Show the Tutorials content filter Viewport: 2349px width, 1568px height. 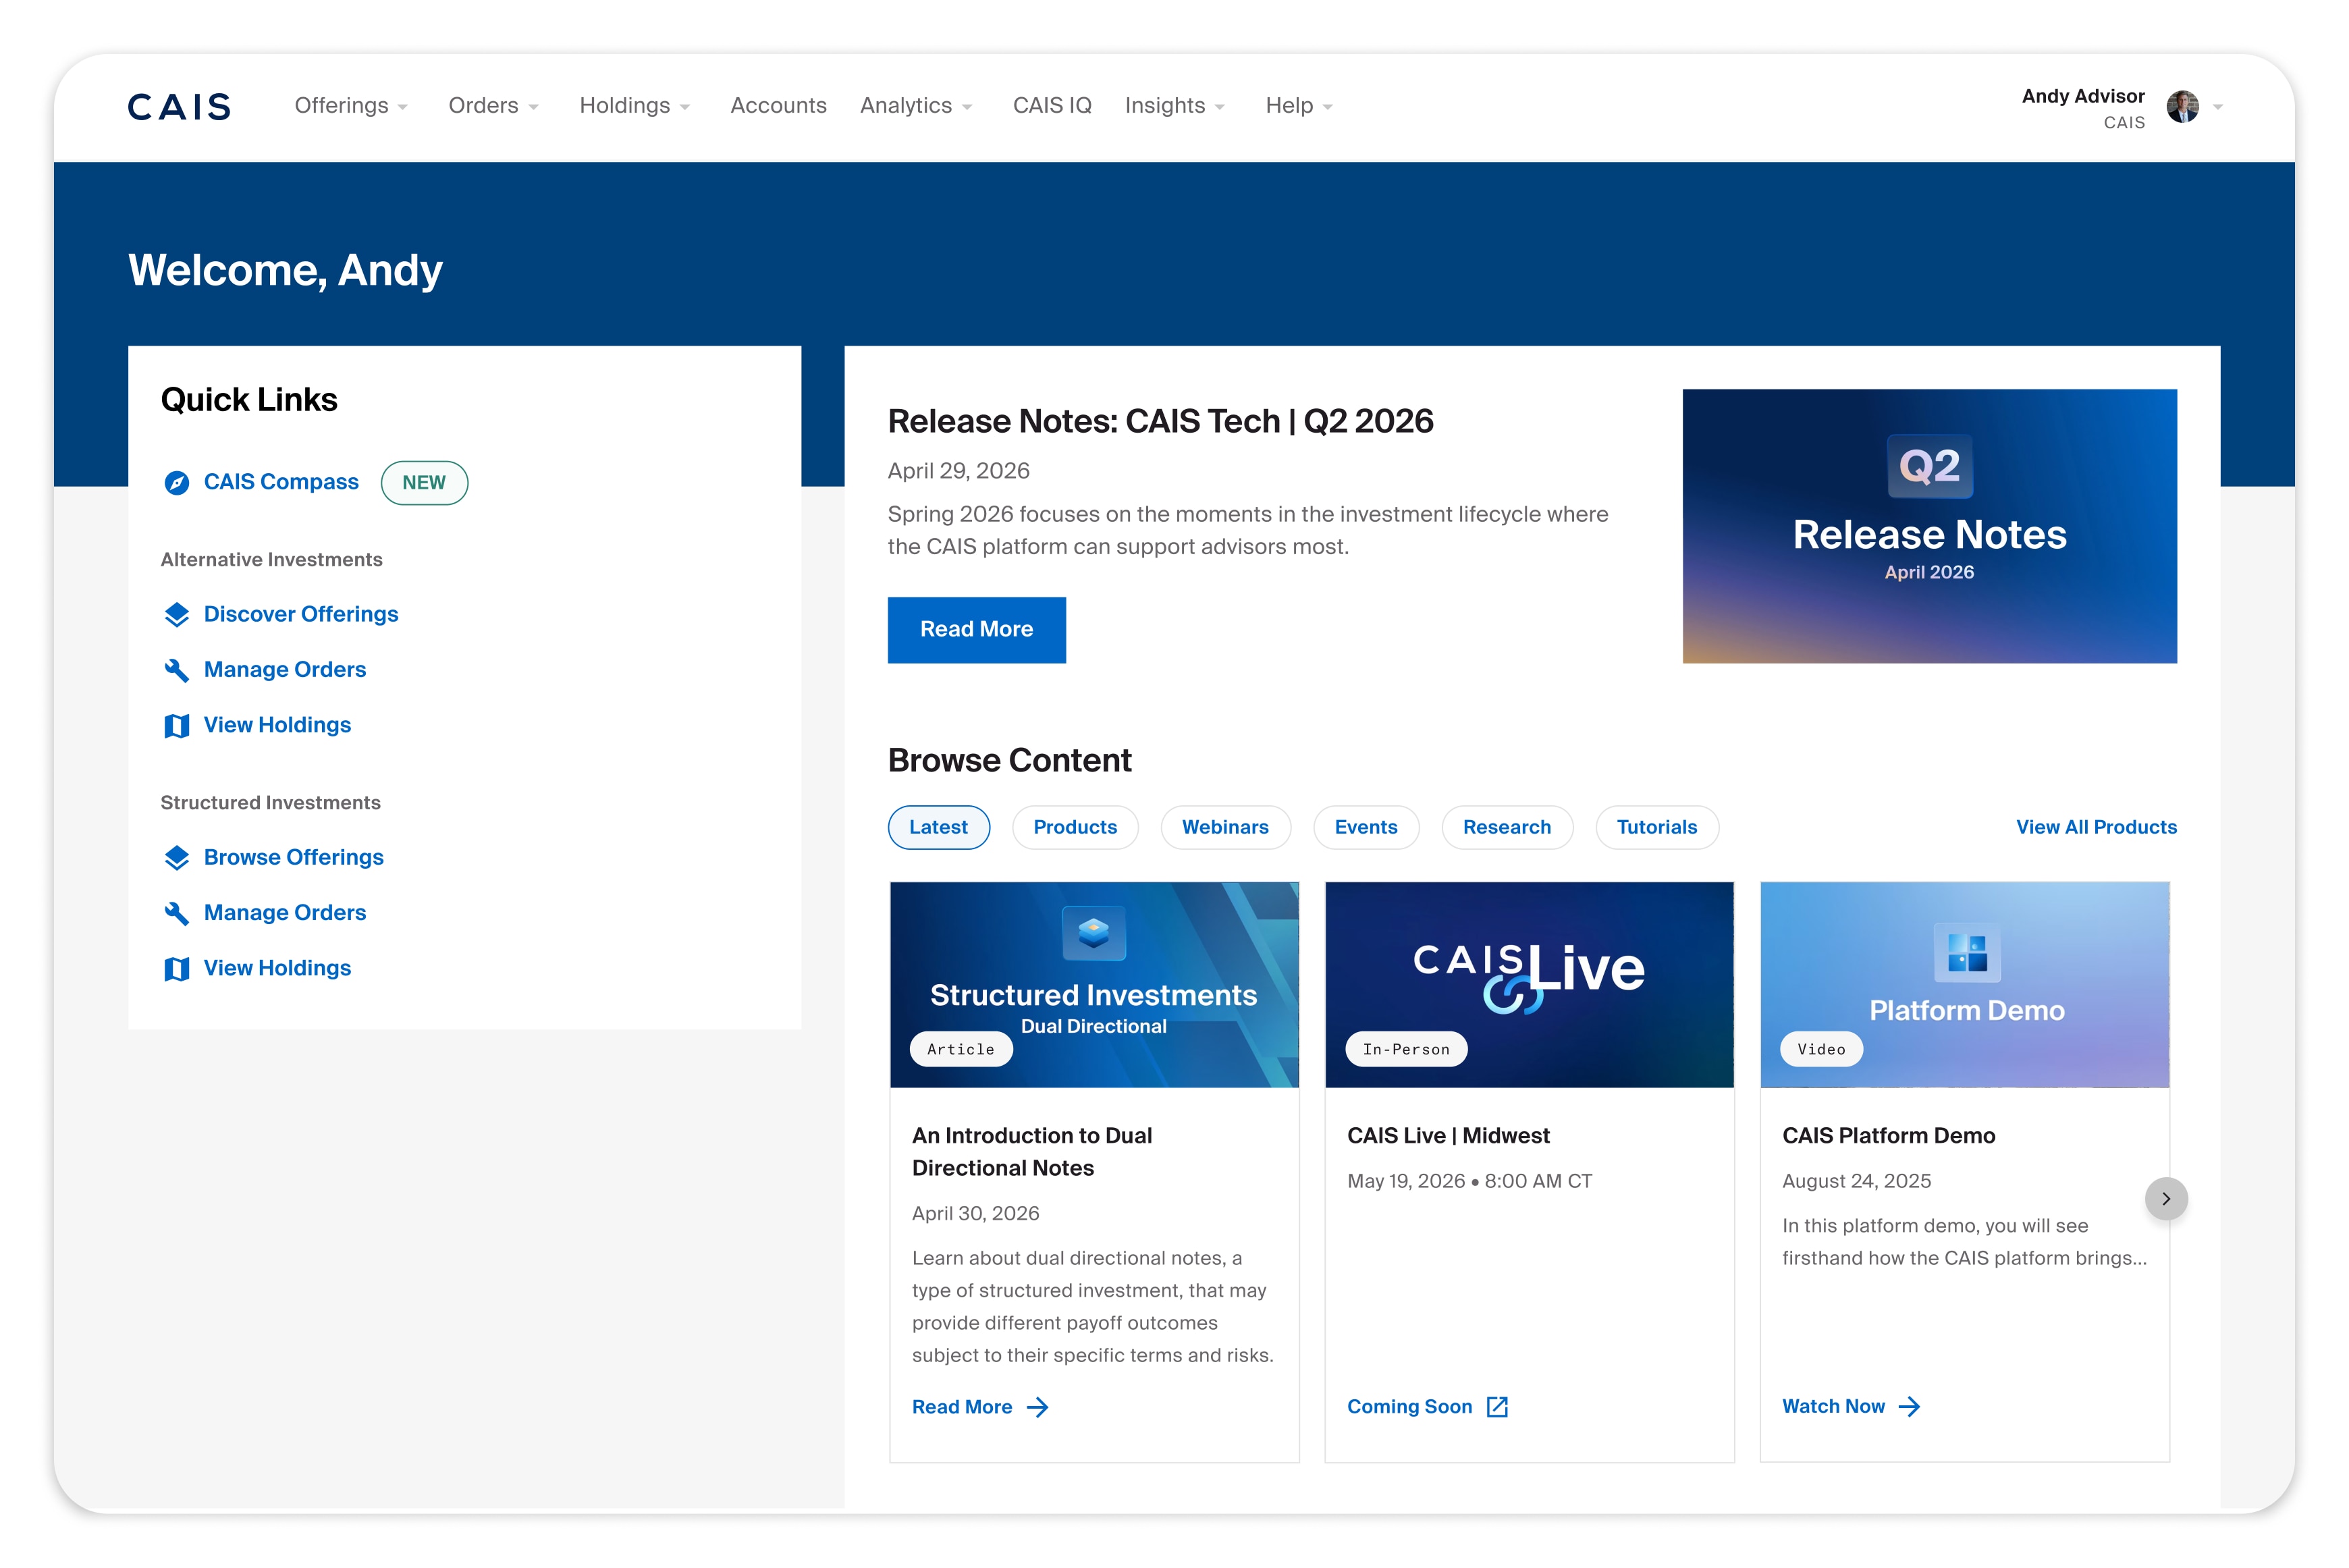coord(1657,828)
